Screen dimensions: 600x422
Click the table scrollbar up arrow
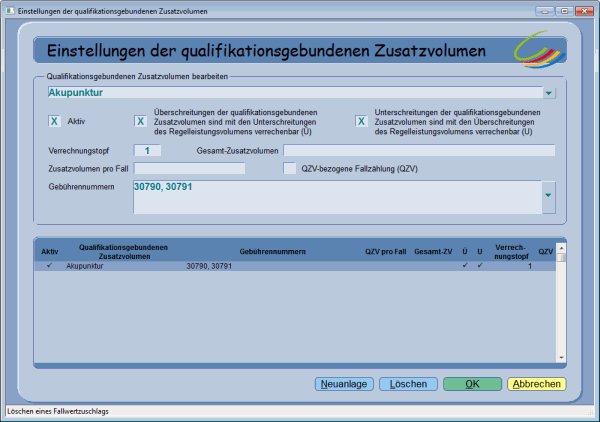[x=561, y=248]
